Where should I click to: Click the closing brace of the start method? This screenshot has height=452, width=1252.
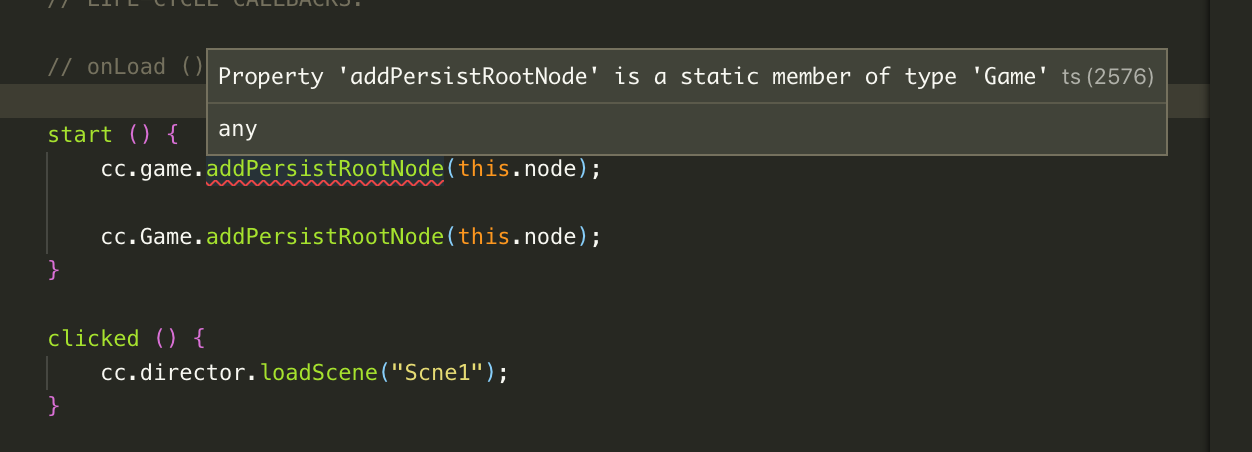click(54, 270)
